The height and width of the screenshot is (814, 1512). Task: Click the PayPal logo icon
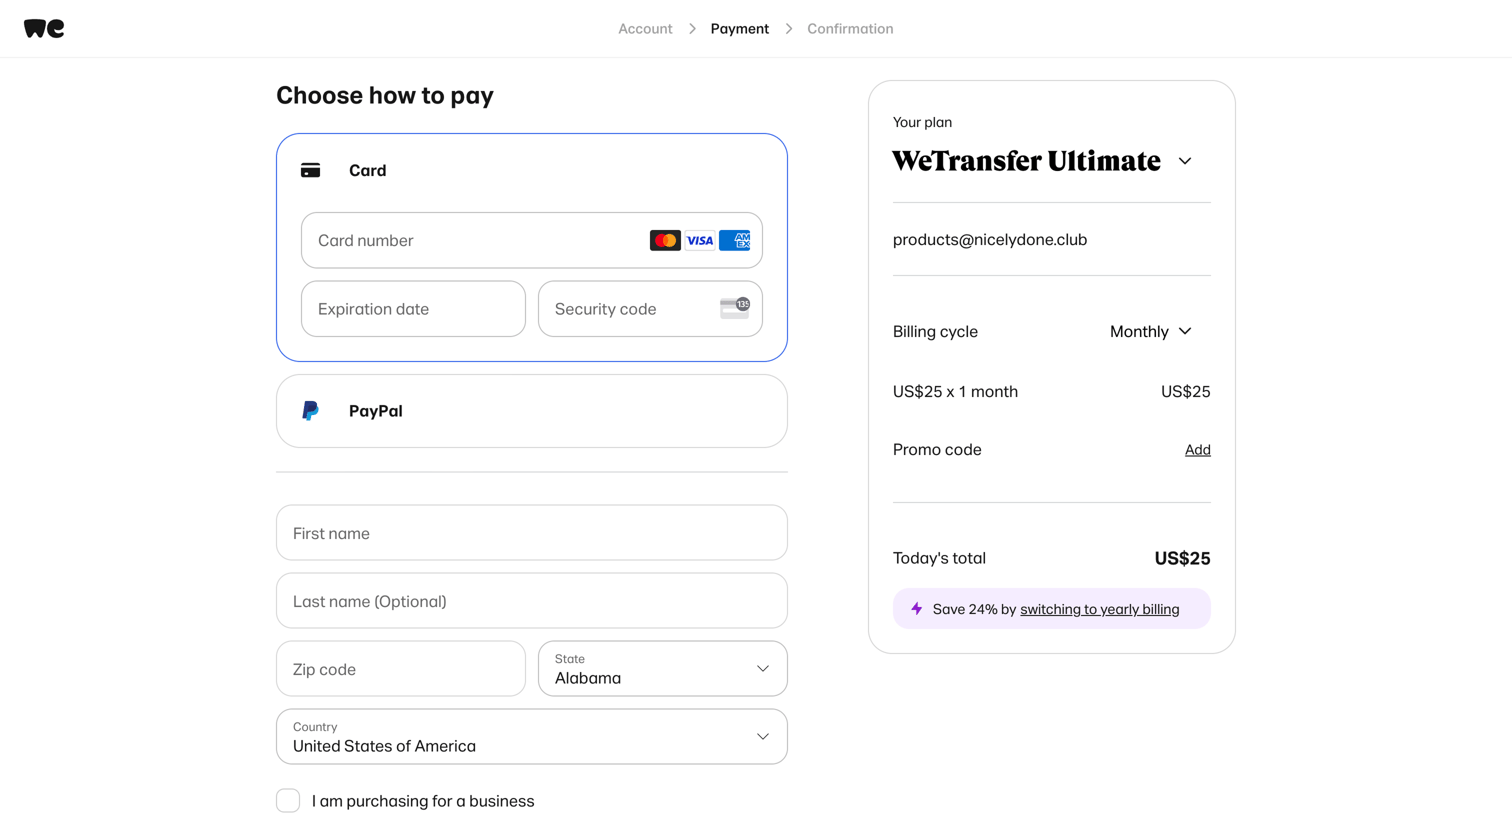point(311,411)
